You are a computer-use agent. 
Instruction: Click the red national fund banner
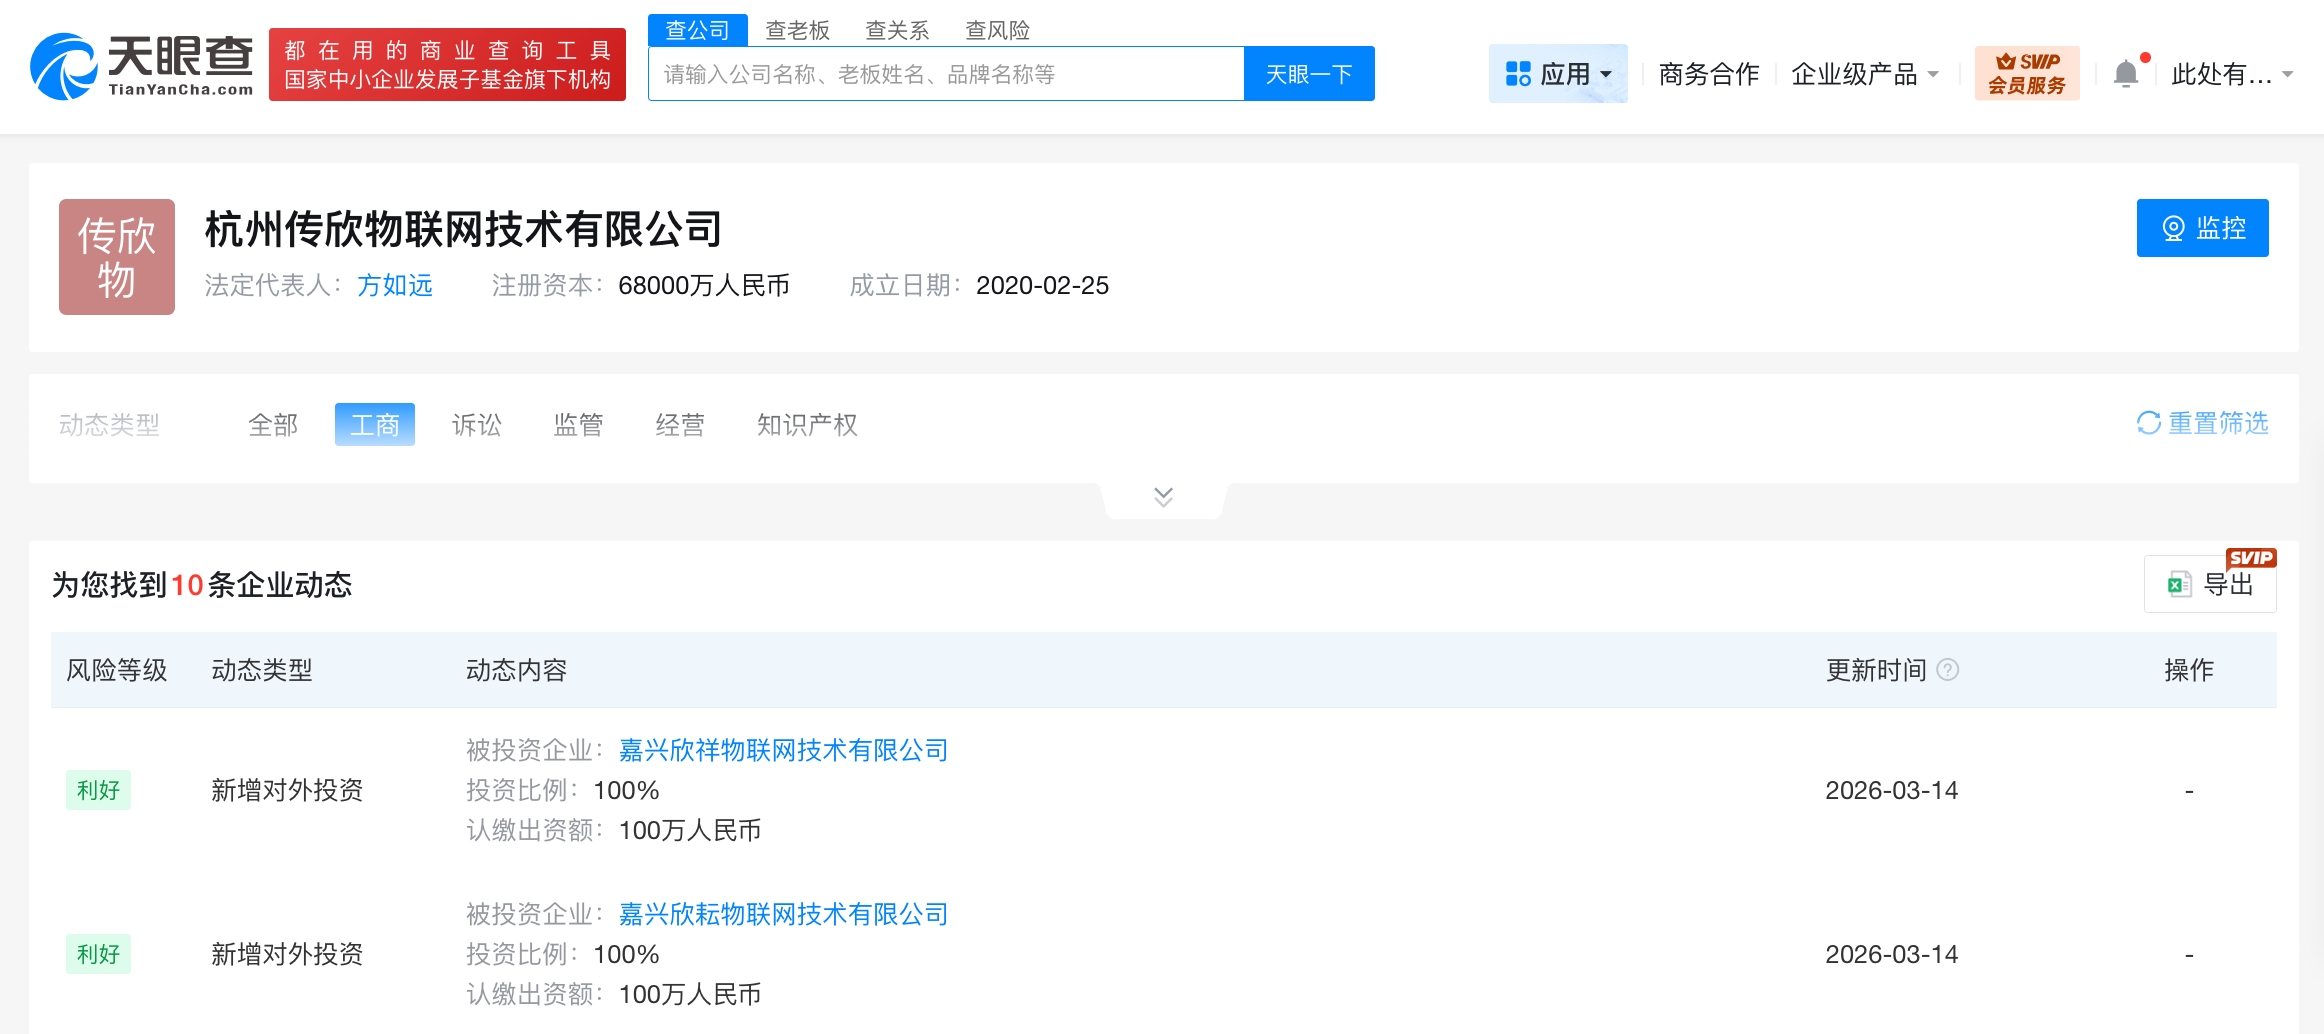click(x=447, y=65)
